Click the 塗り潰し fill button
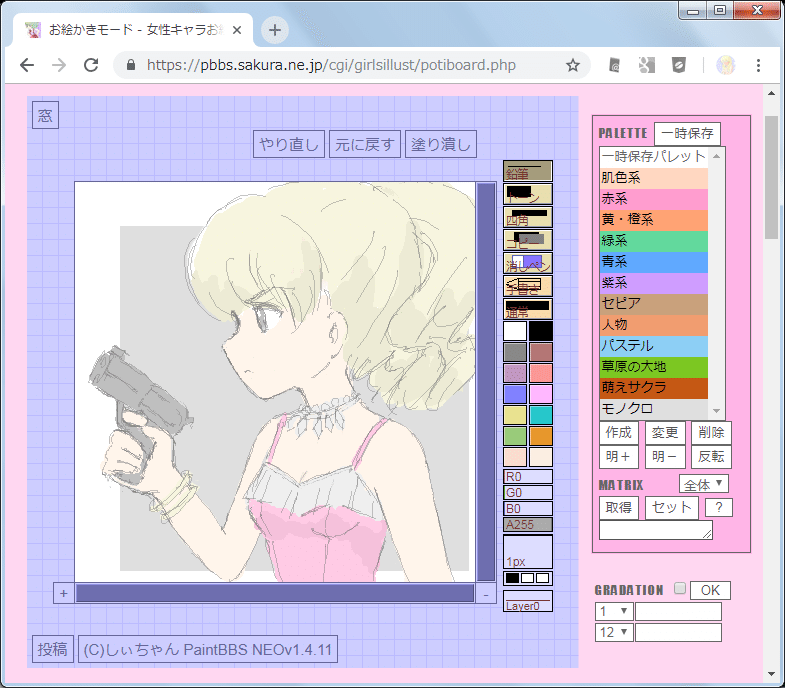This screenshot has height=688, width=785. click(441, 144)
